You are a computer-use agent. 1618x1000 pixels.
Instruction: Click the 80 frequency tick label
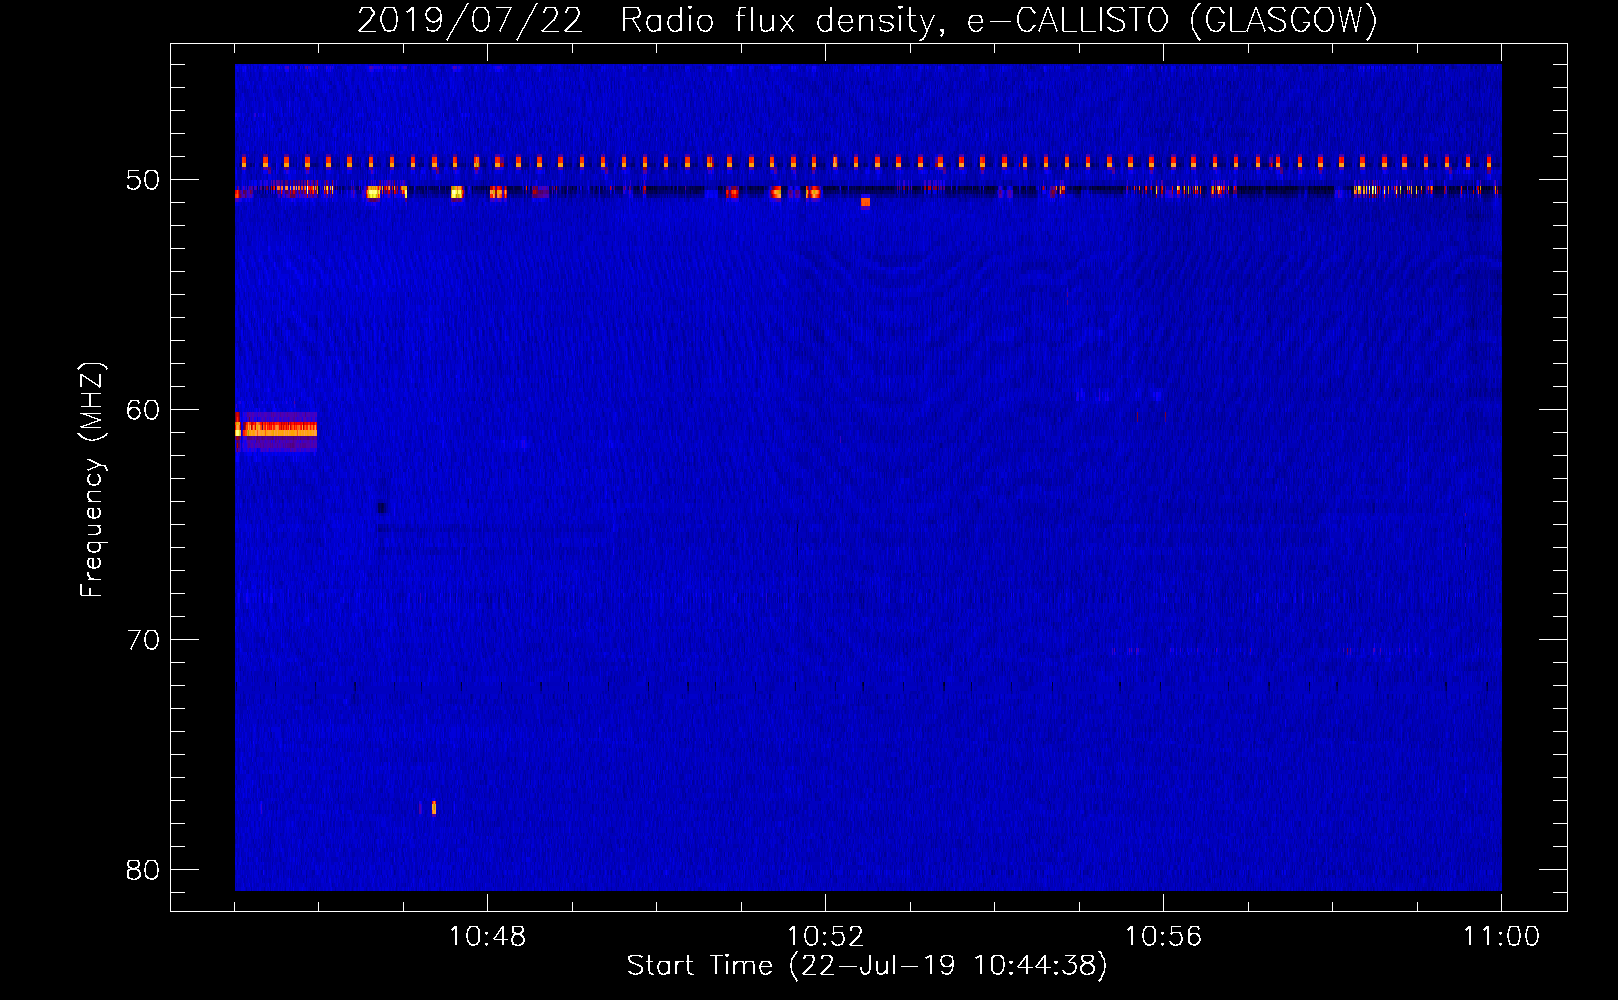pyautogui.click(x=143, y=870)
